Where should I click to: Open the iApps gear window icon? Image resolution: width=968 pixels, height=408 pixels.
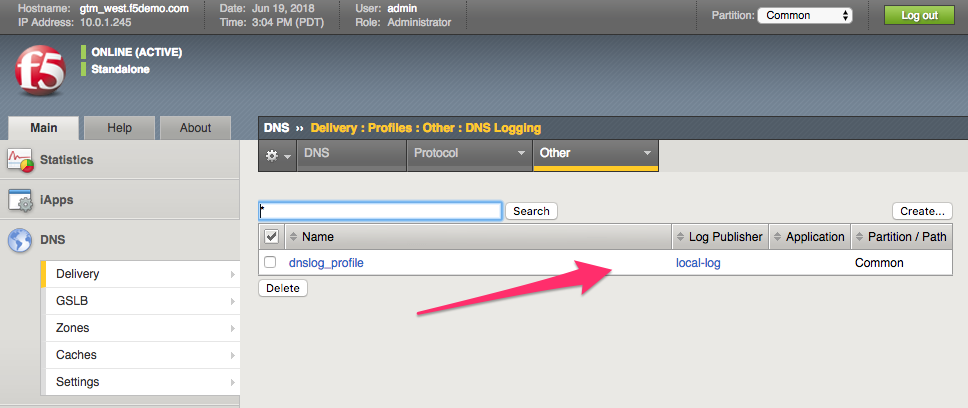20,200
